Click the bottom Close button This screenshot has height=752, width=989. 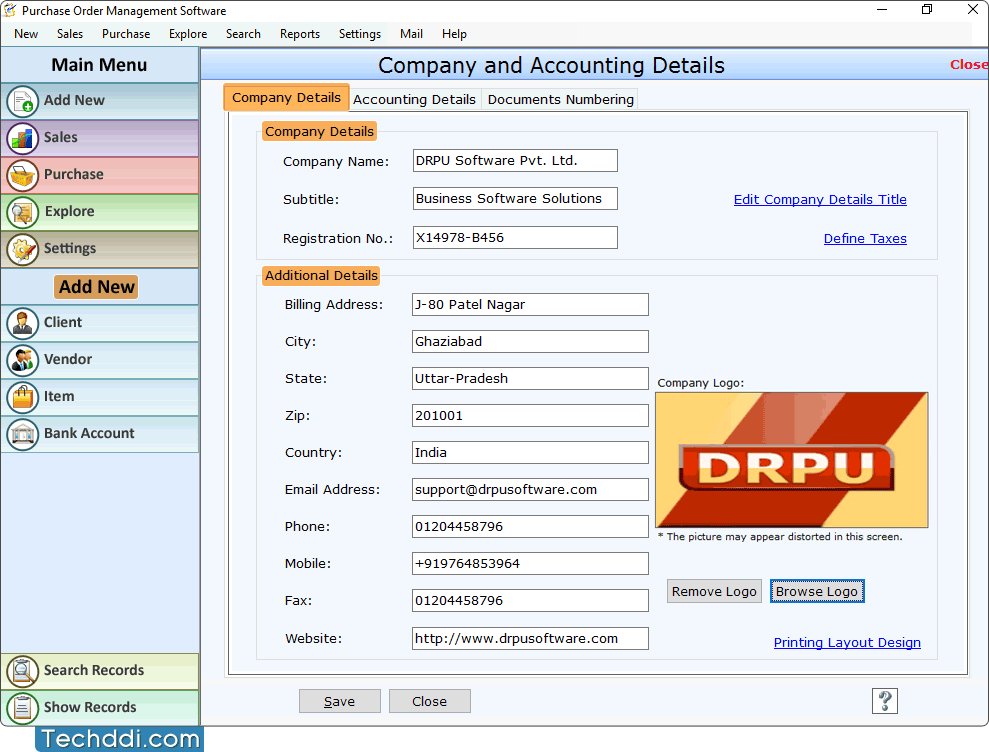coord(430,702)
